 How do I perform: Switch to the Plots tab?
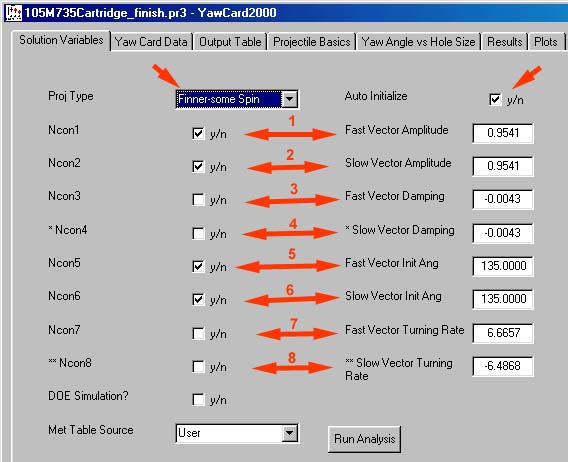click(x=546, y=42)
